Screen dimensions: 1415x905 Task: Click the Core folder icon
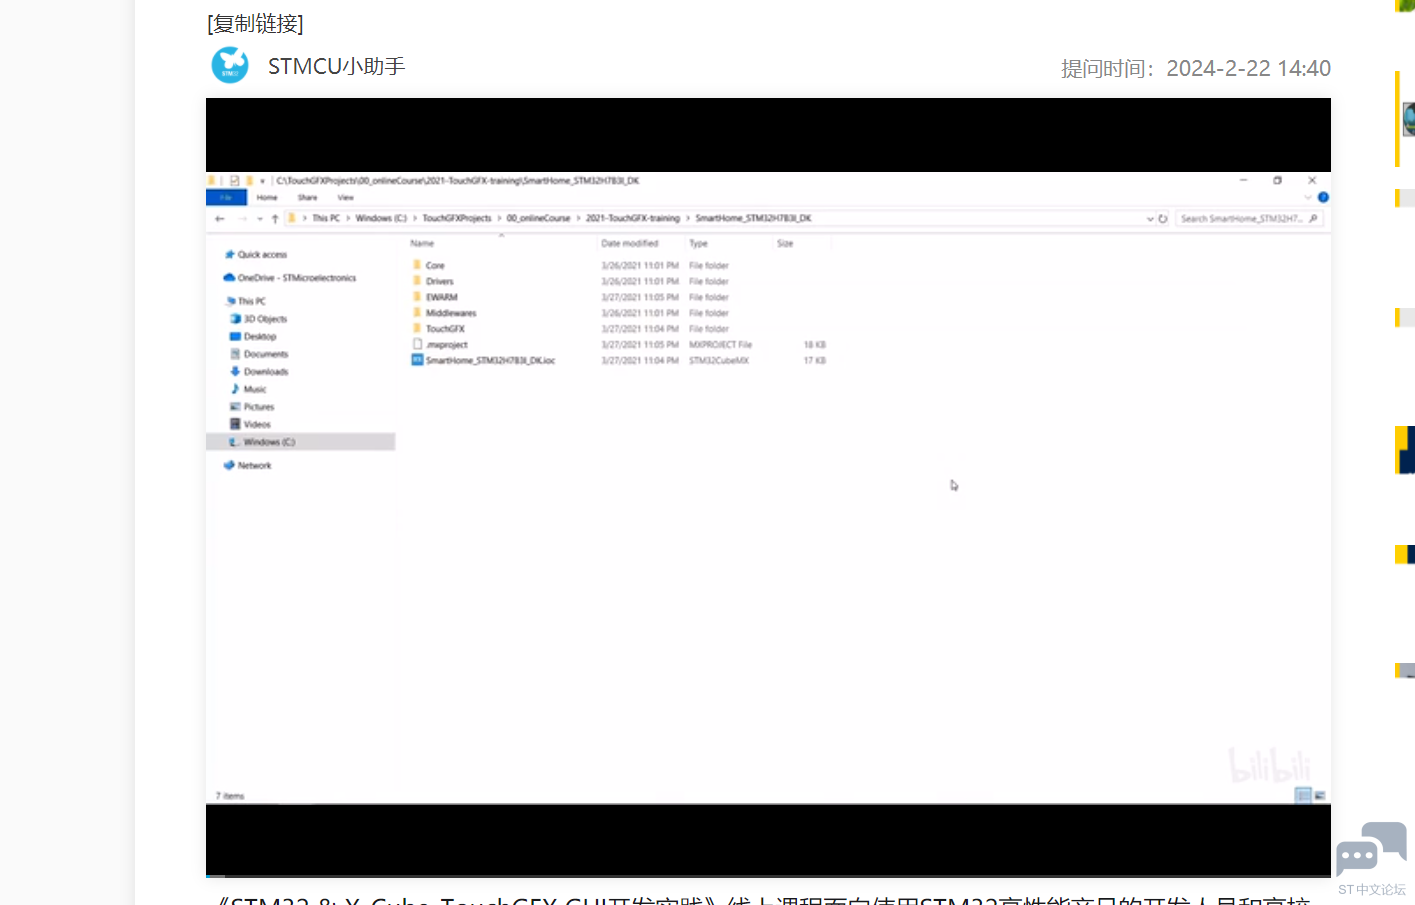coord(417,265)
